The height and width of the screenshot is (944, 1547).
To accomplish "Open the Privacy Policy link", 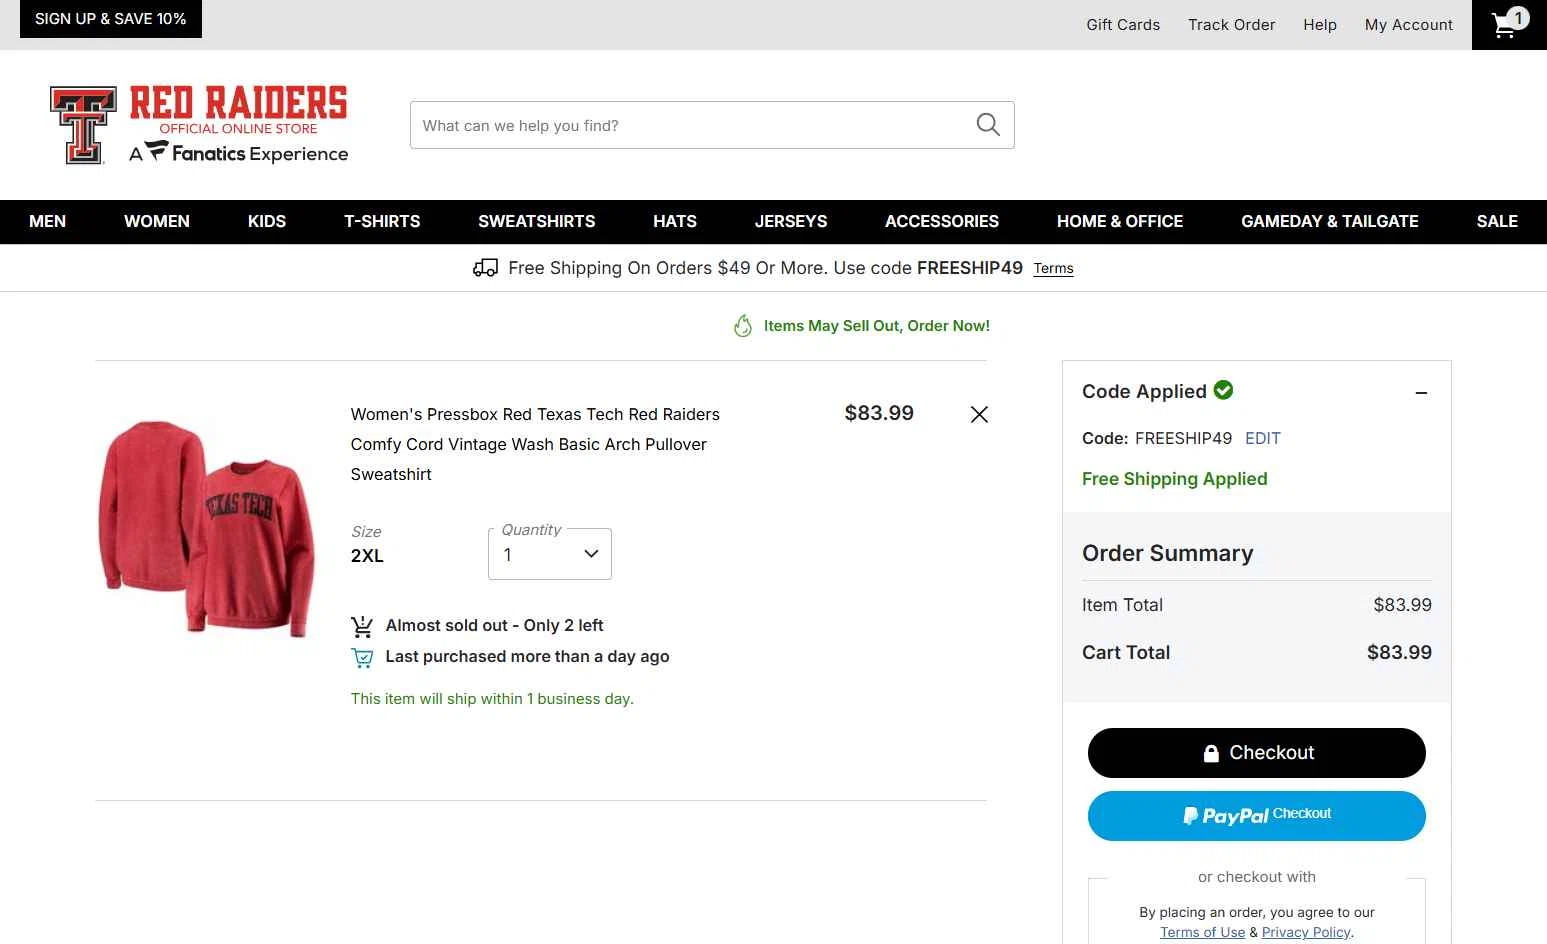I will tap(1306, 932).
